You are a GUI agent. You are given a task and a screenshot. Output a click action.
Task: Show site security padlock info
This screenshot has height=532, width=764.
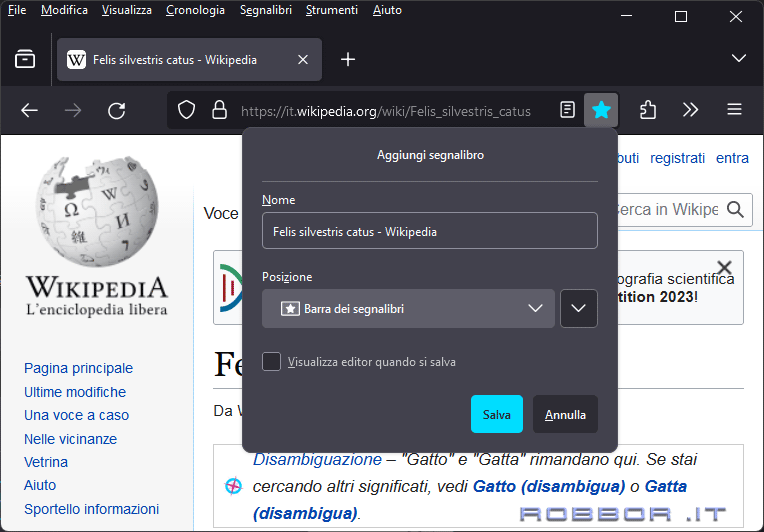(219, 110)
